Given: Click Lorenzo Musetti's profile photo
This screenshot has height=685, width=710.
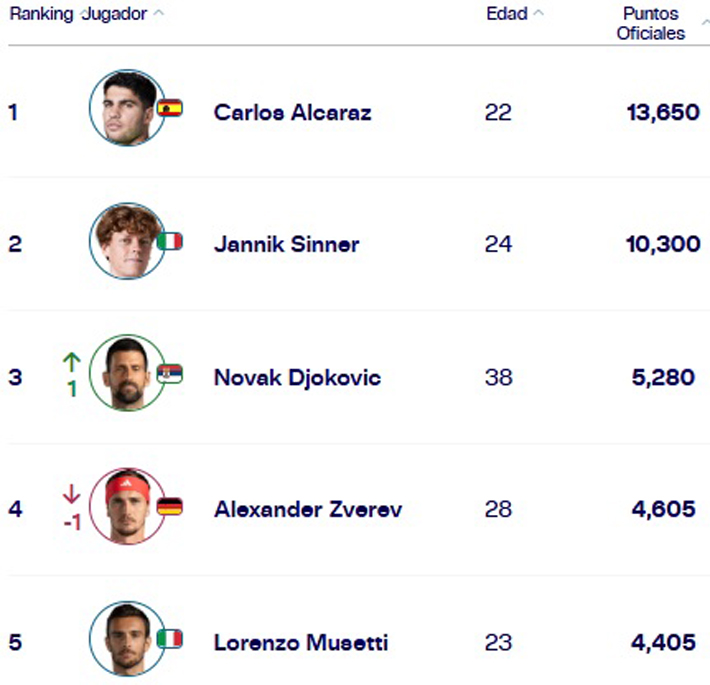Looking at the screenshot, I should [126, 638].
